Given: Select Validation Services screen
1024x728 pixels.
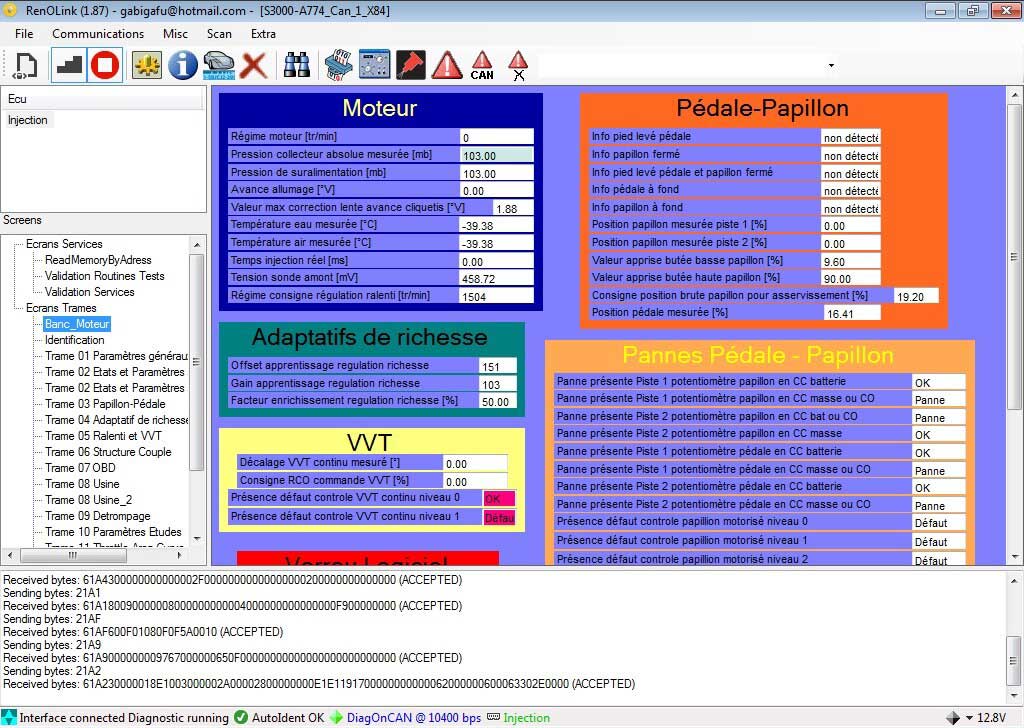Looking at the screenshot, I should click(x=89, y=292).
